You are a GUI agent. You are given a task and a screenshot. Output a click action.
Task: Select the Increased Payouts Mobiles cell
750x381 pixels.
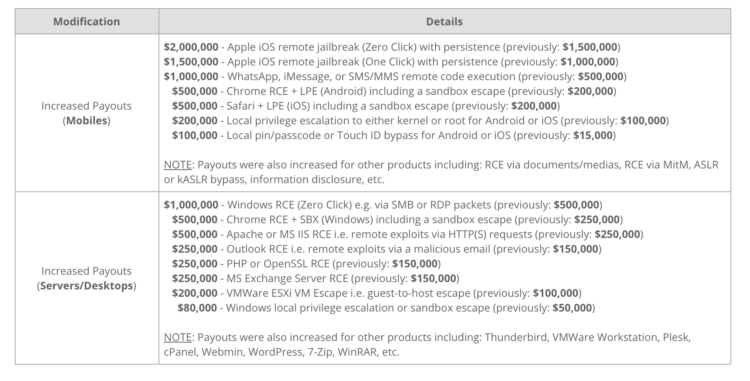pyautogui.click(x=87, y=113)
